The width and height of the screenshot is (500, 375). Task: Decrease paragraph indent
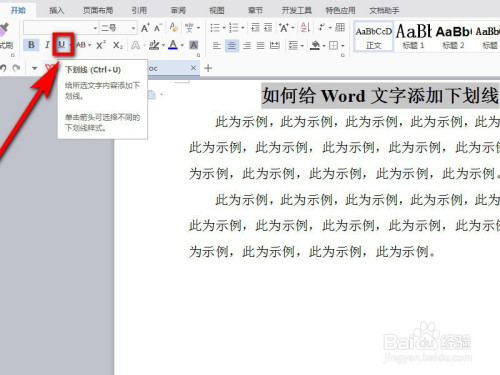pos(255,28)
